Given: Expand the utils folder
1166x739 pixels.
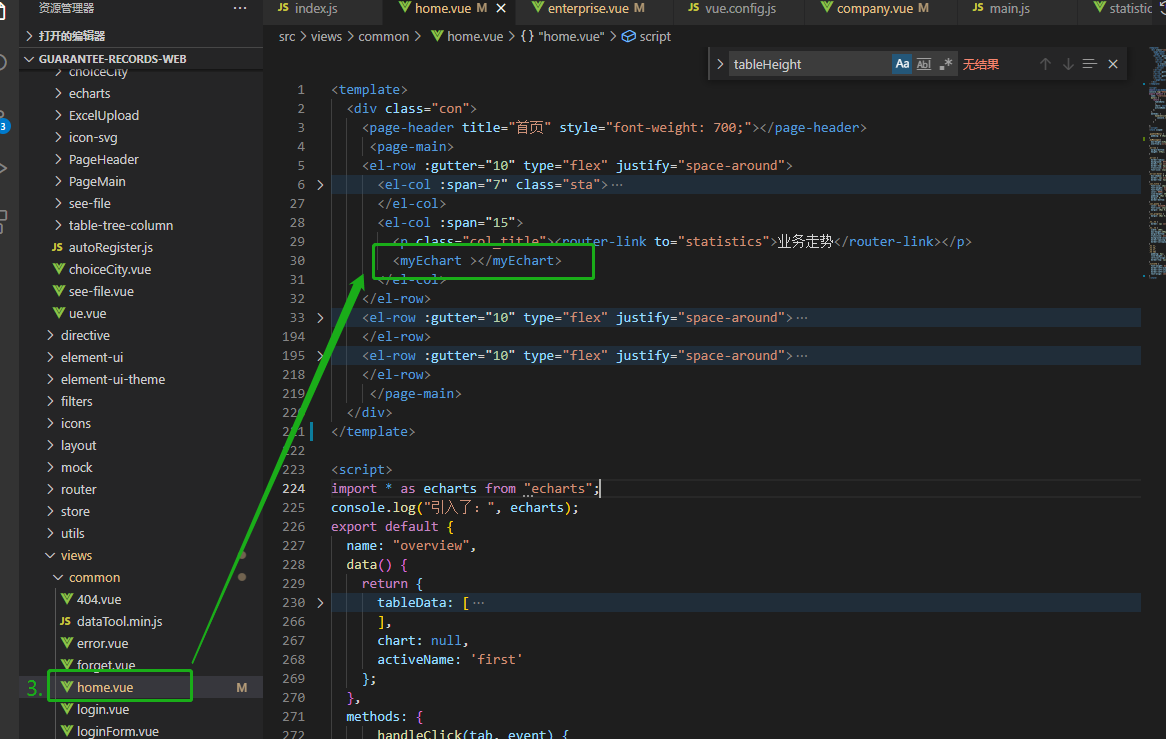Looking at the screenshot, I should [72, 533].
